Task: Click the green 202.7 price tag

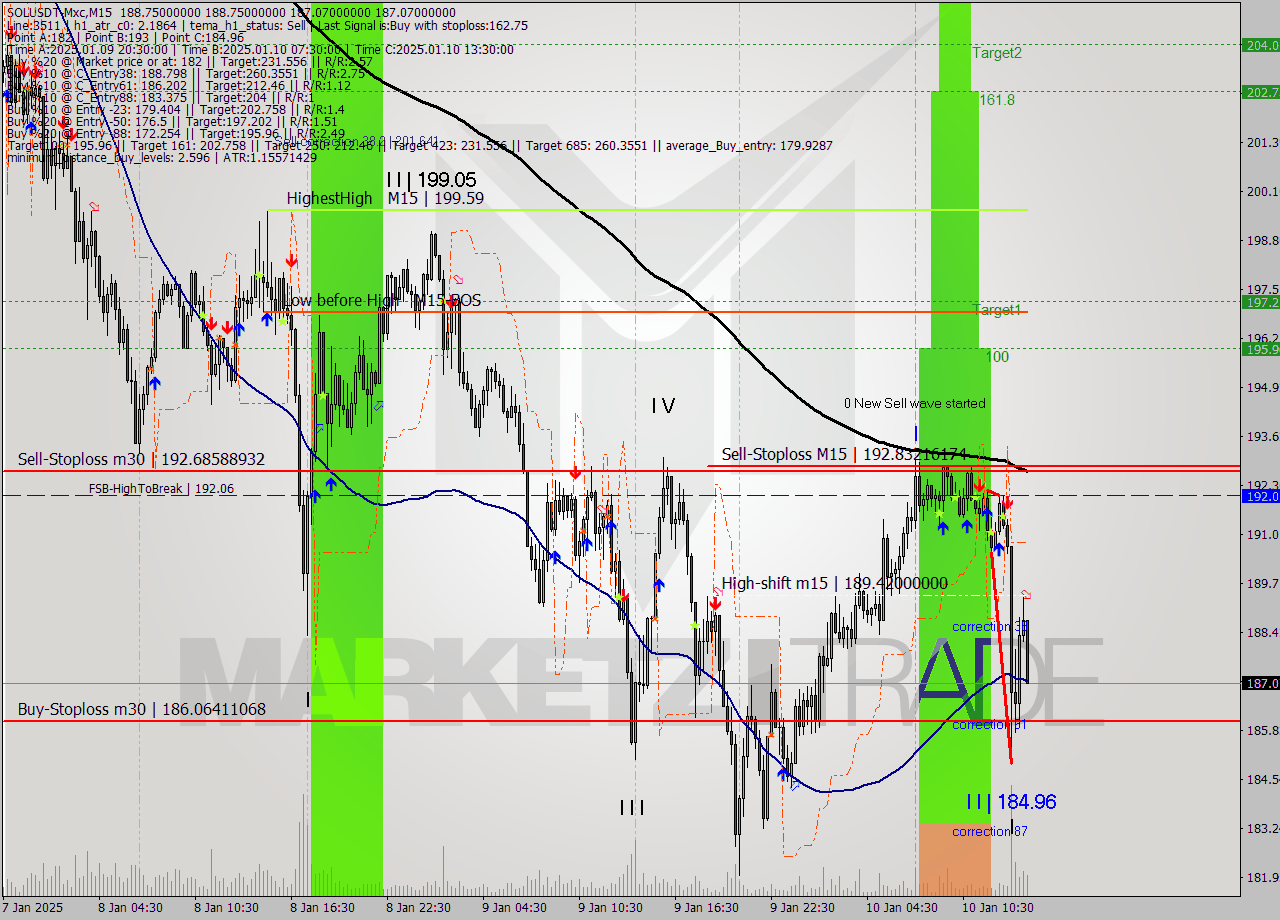Action: [1260, 92]
